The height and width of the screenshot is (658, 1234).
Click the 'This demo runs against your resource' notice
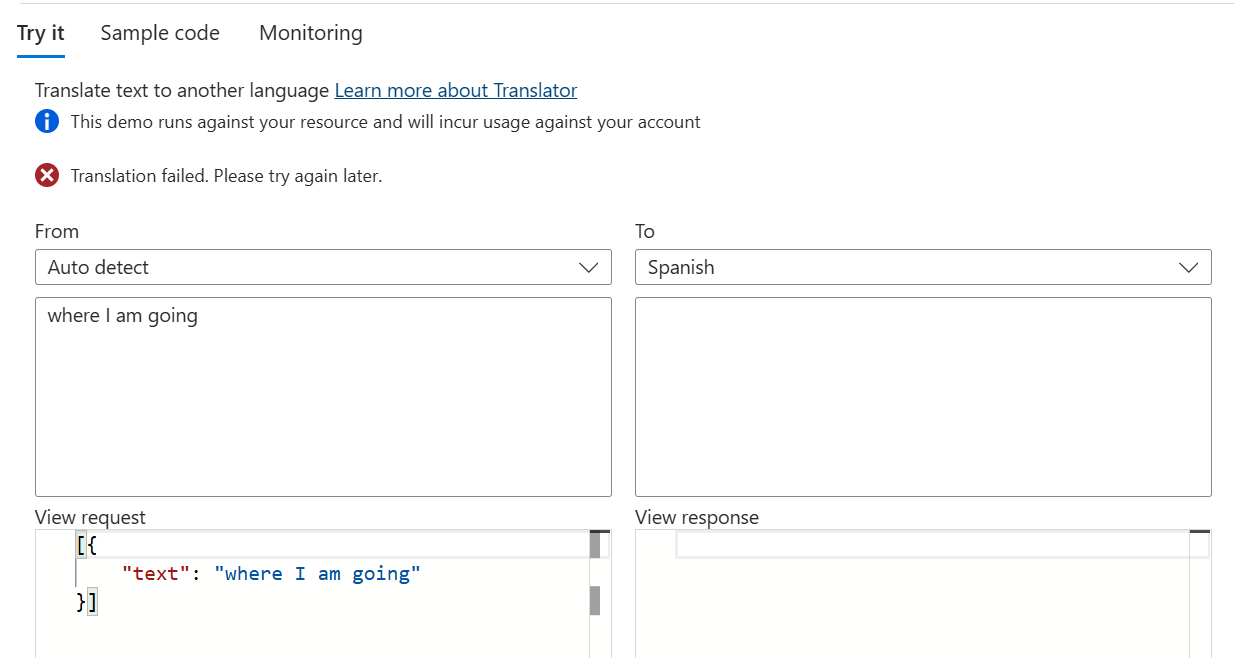click(386, 122)
